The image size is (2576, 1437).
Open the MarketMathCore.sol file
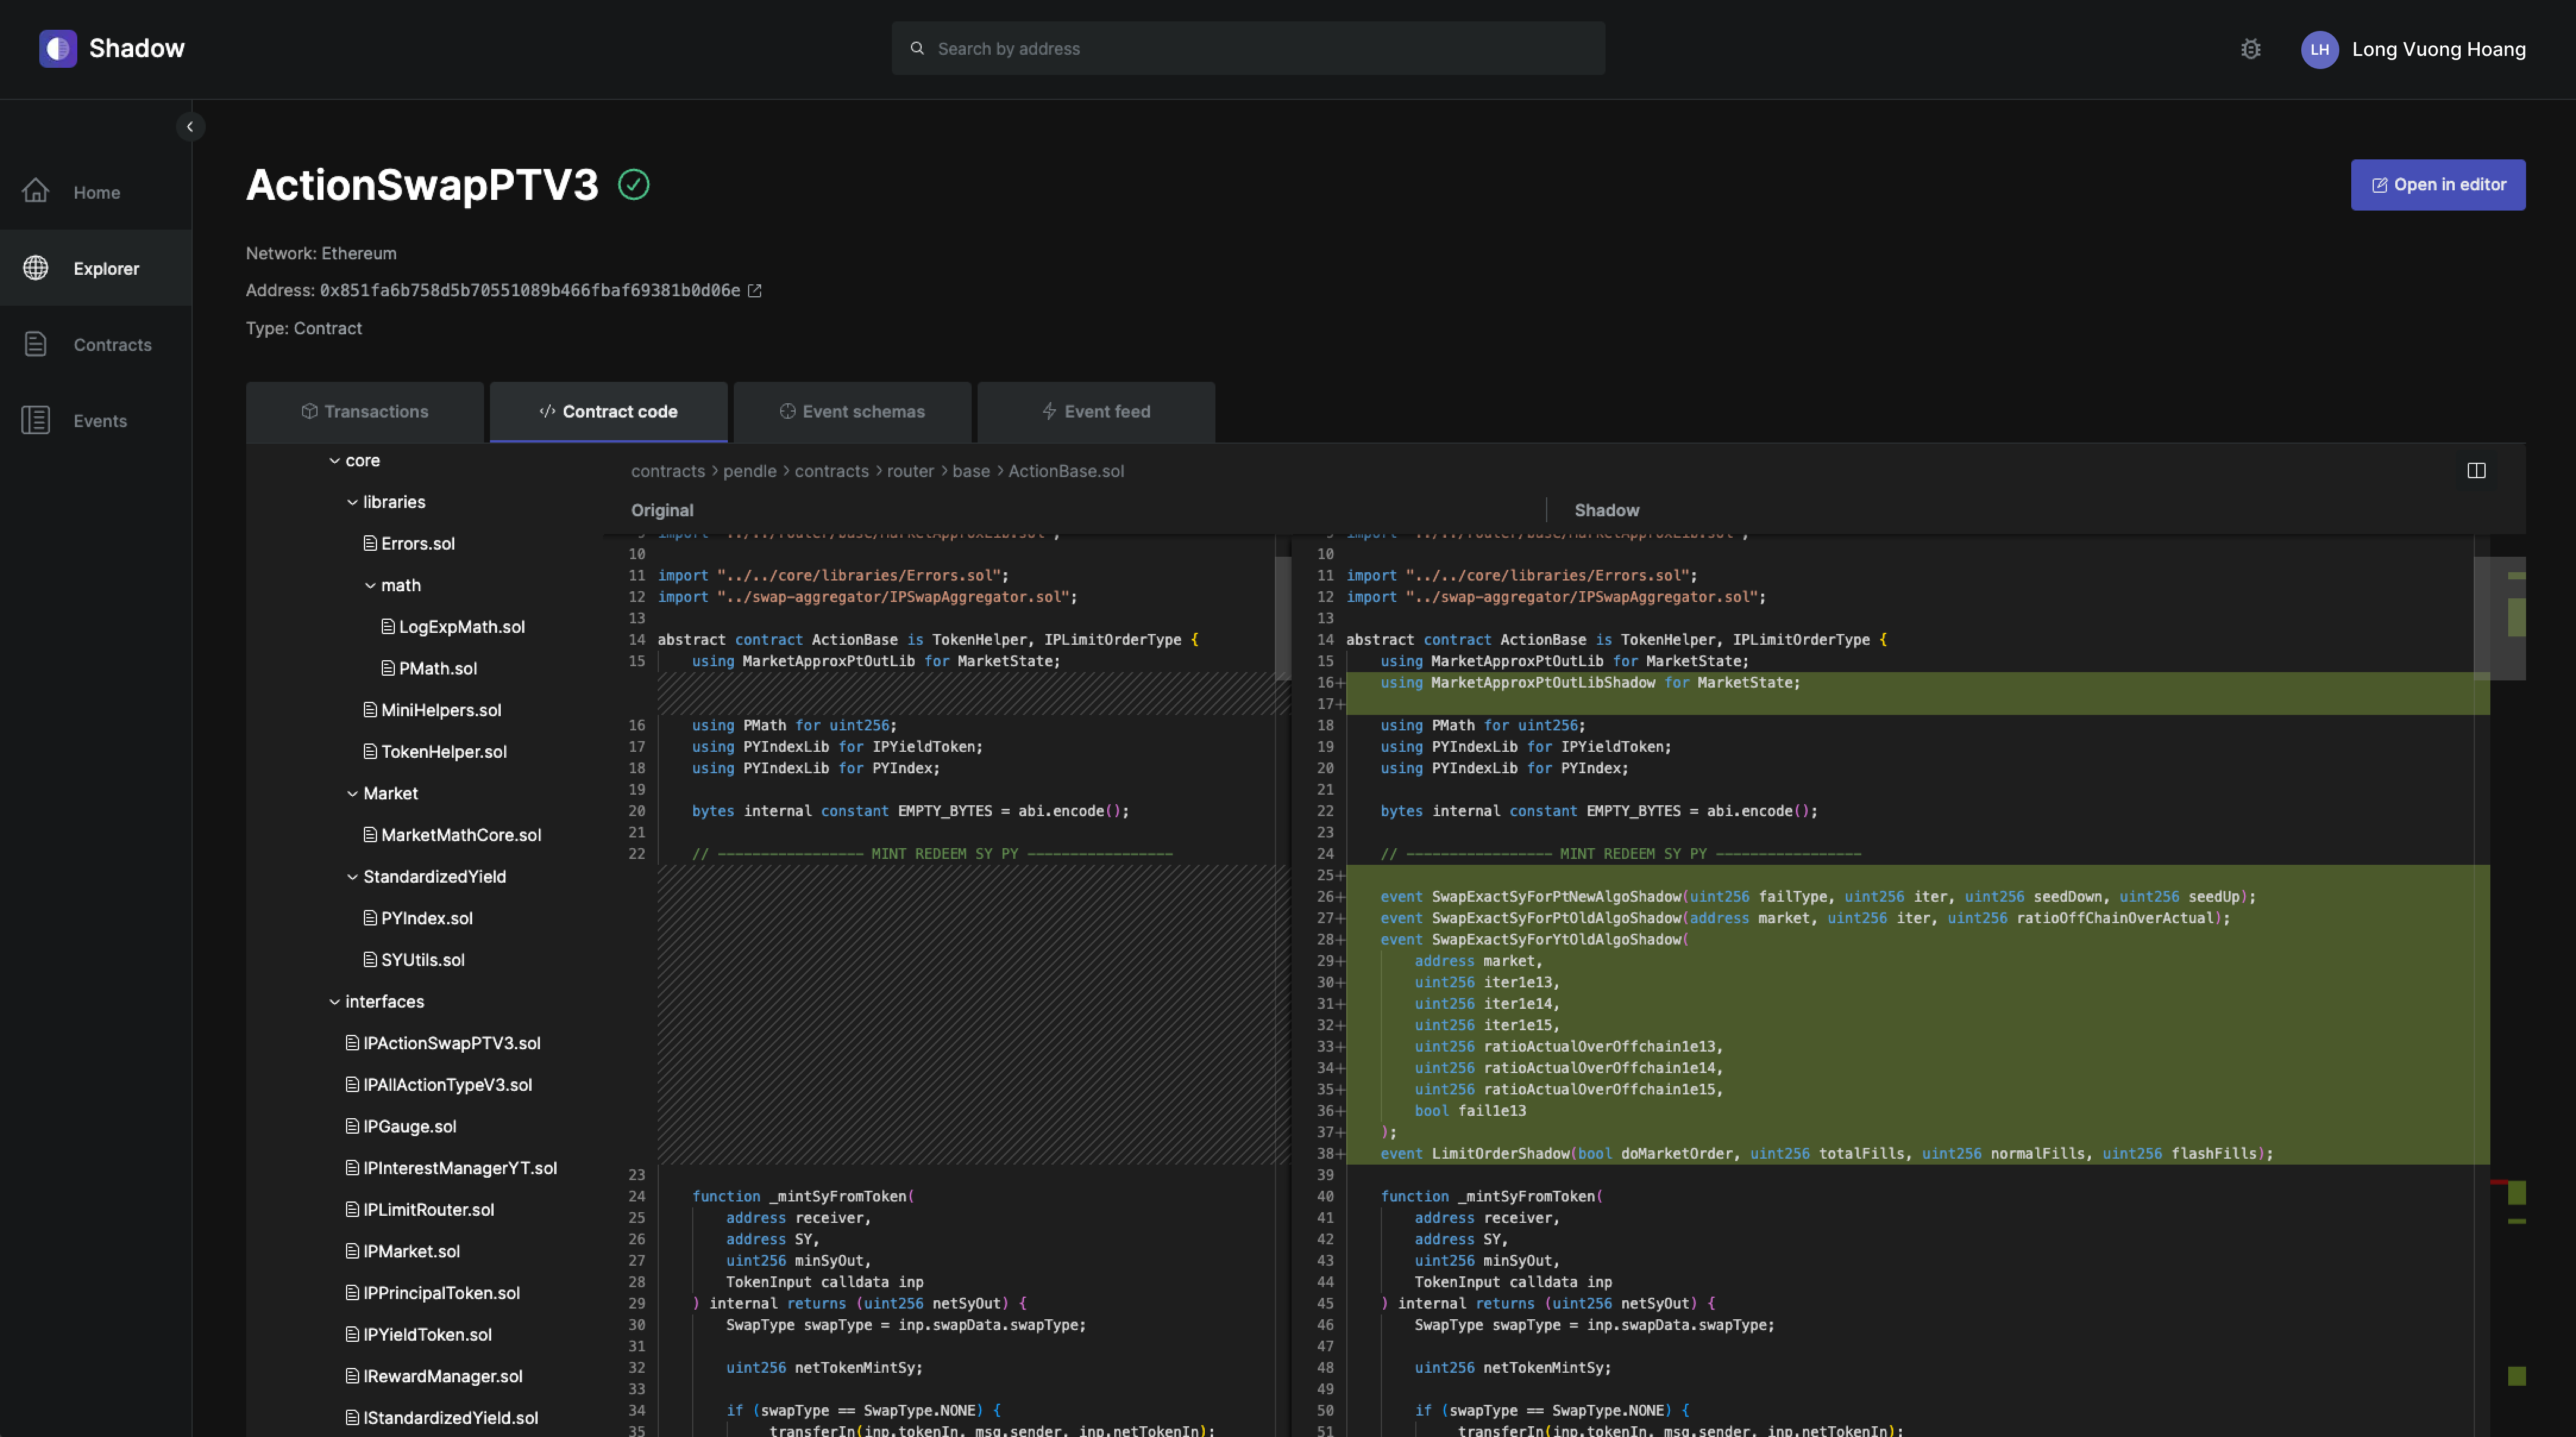pos(460,835)
